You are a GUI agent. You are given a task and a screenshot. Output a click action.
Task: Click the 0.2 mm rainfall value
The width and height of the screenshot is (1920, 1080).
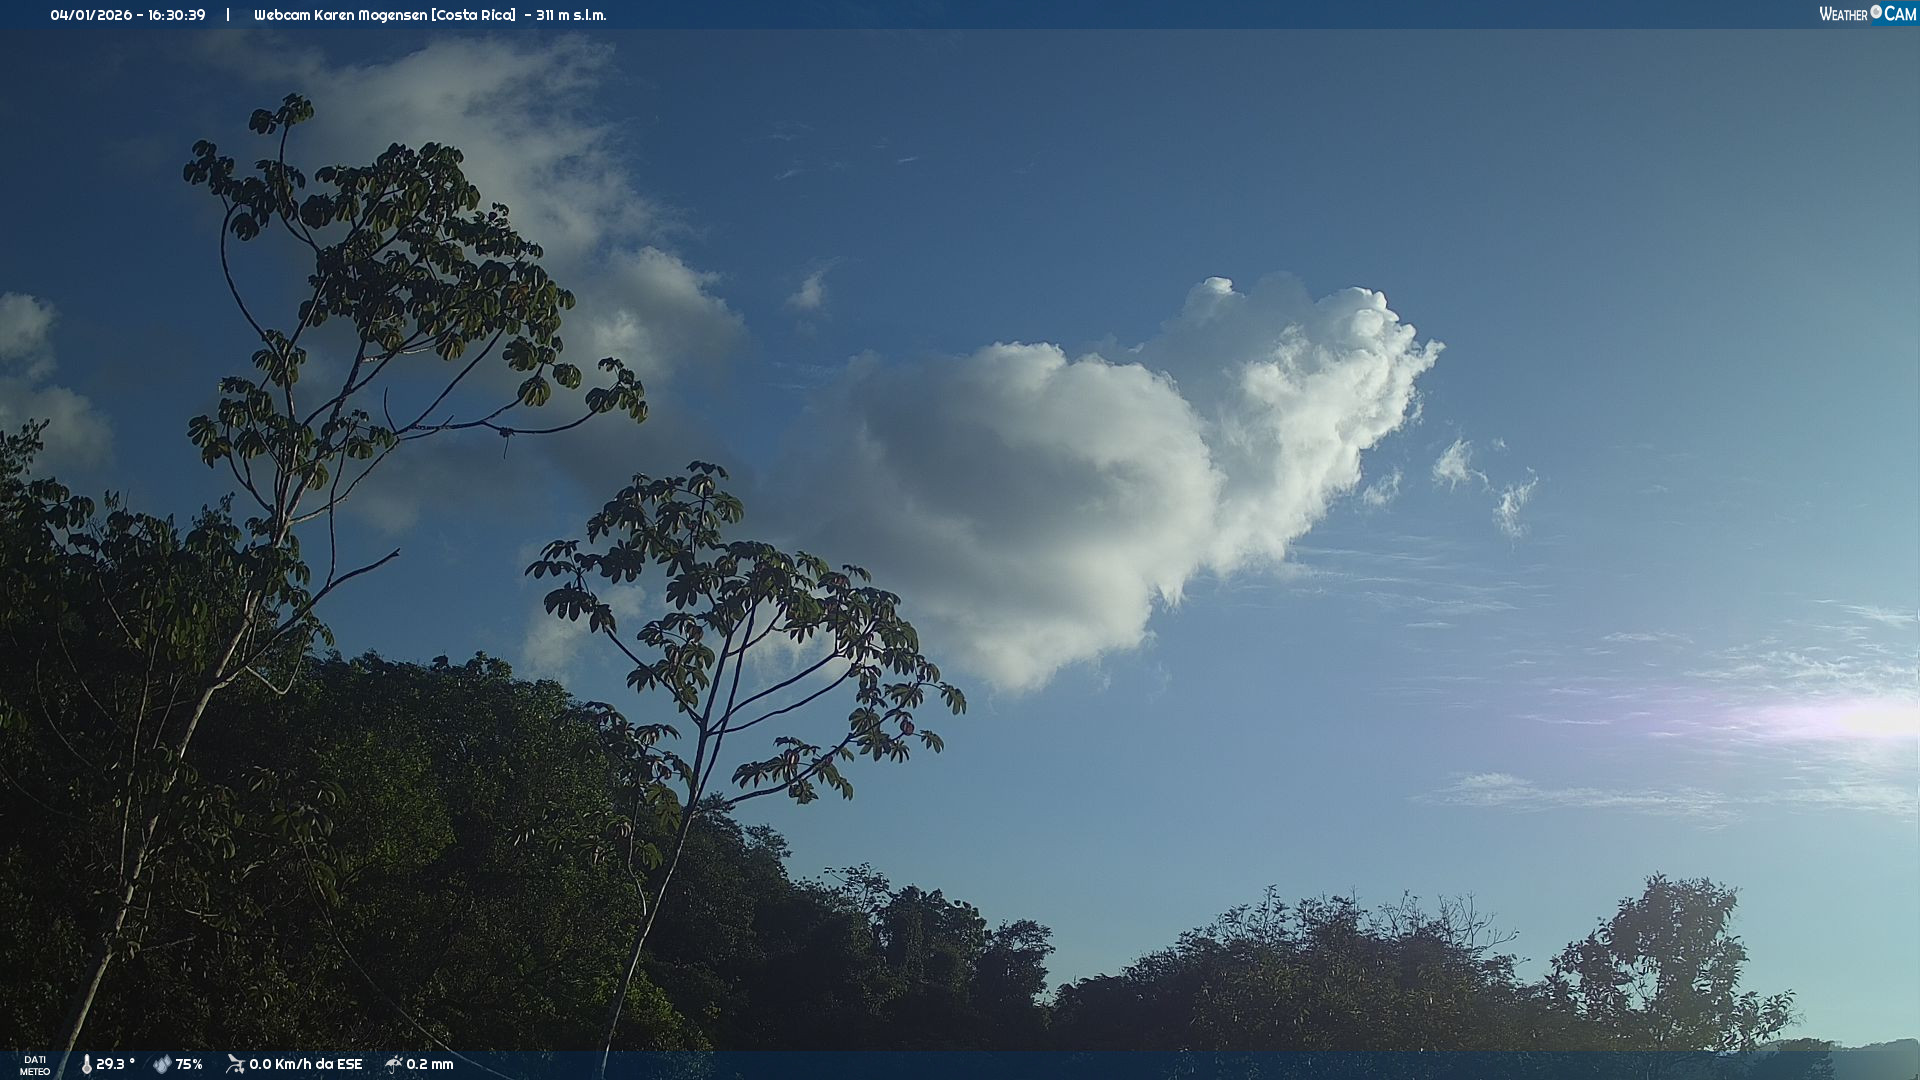tap(430, 1064)
